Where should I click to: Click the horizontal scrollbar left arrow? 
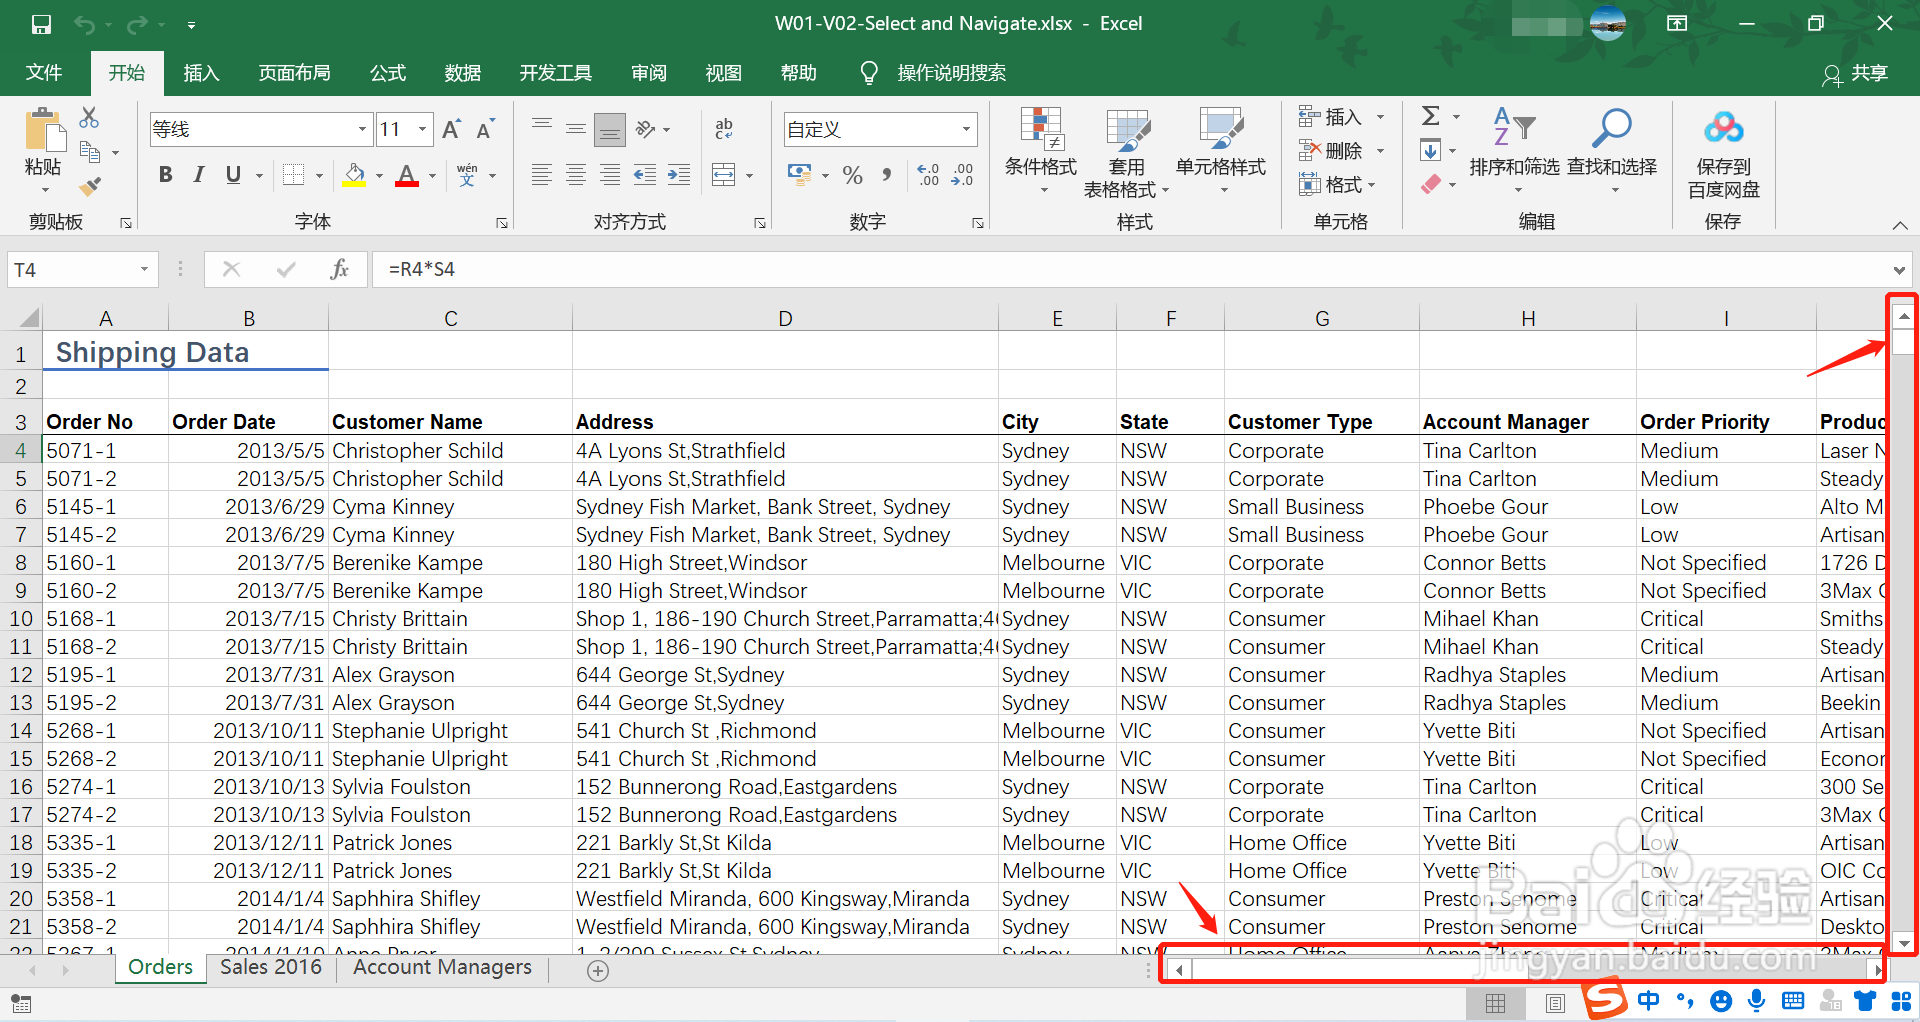pyautogui.click(x=1180, y=970)
